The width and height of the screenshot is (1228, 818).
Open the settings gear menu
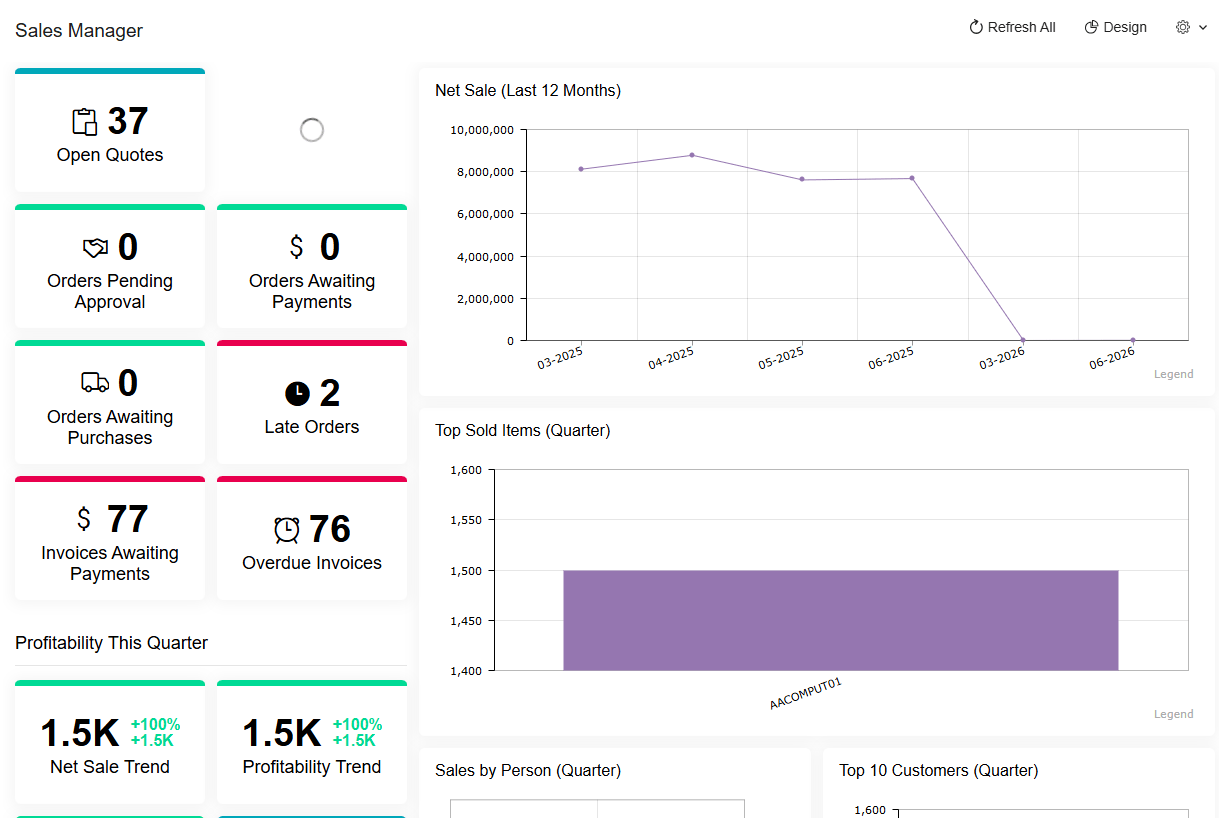coord(1183,27)
